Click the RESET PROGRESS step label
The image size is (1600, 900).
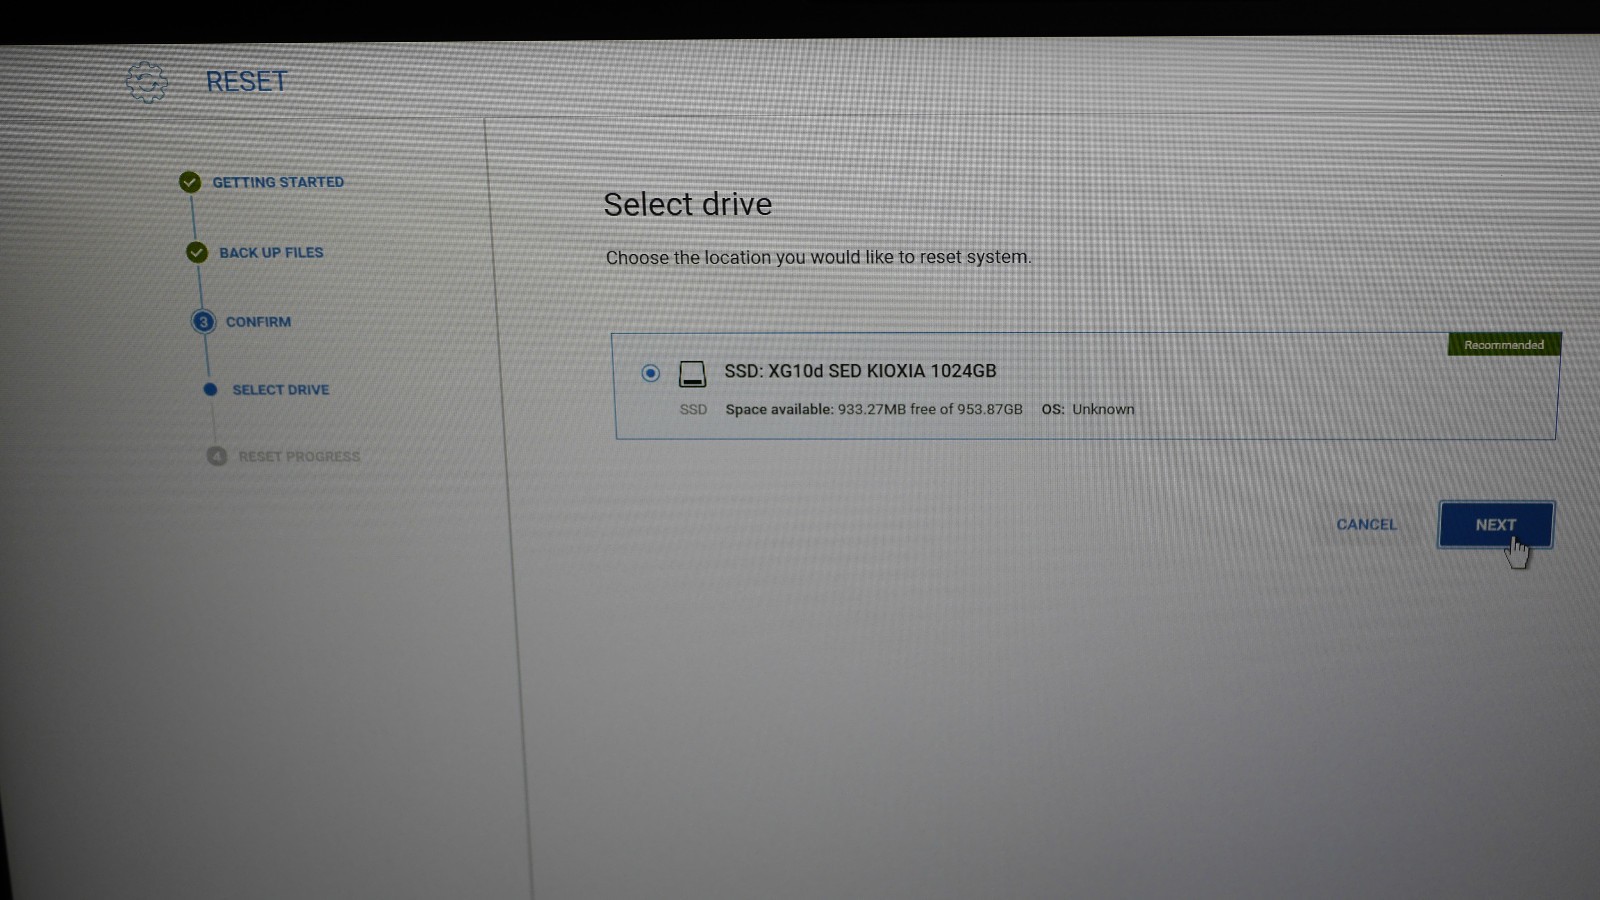coord(299,457)
